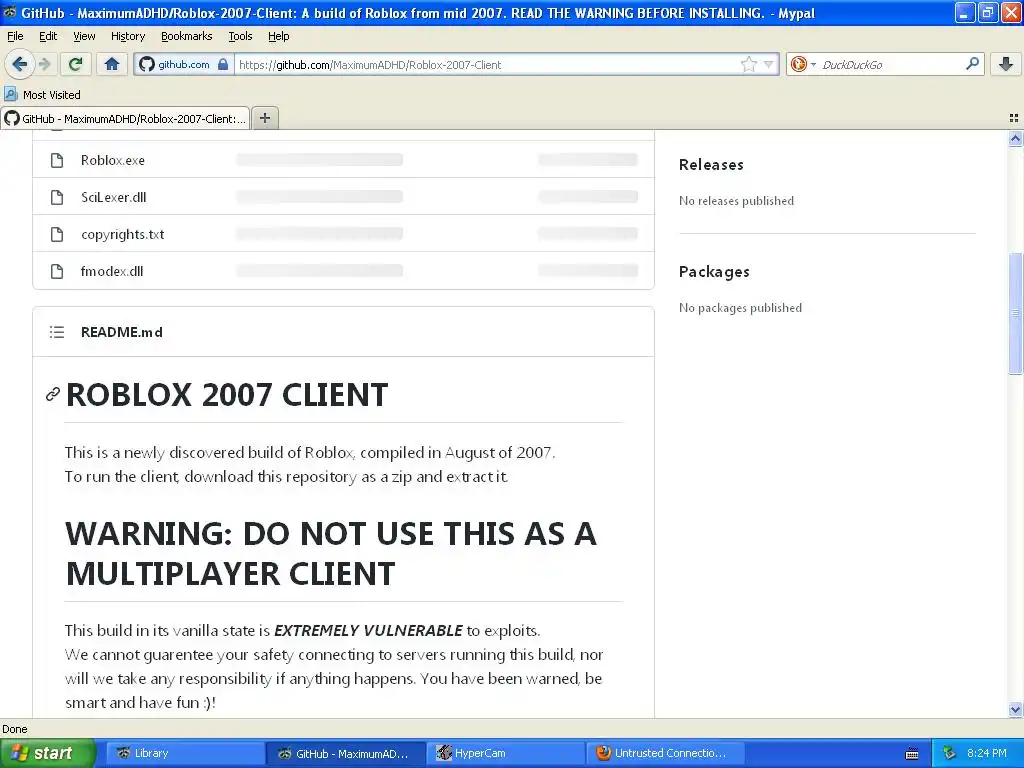Click the 'No packages published' text
This screenshot has height=768, width=1024.
[740, 308]
